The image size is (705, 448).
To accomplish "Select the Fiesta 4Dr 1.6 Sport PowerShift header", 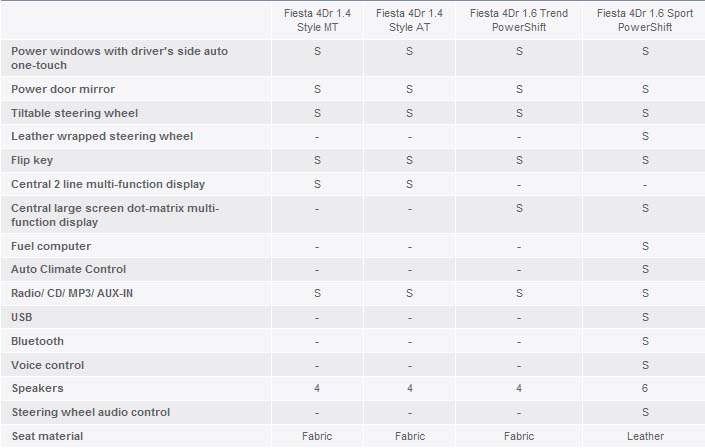I will [645, 19].
